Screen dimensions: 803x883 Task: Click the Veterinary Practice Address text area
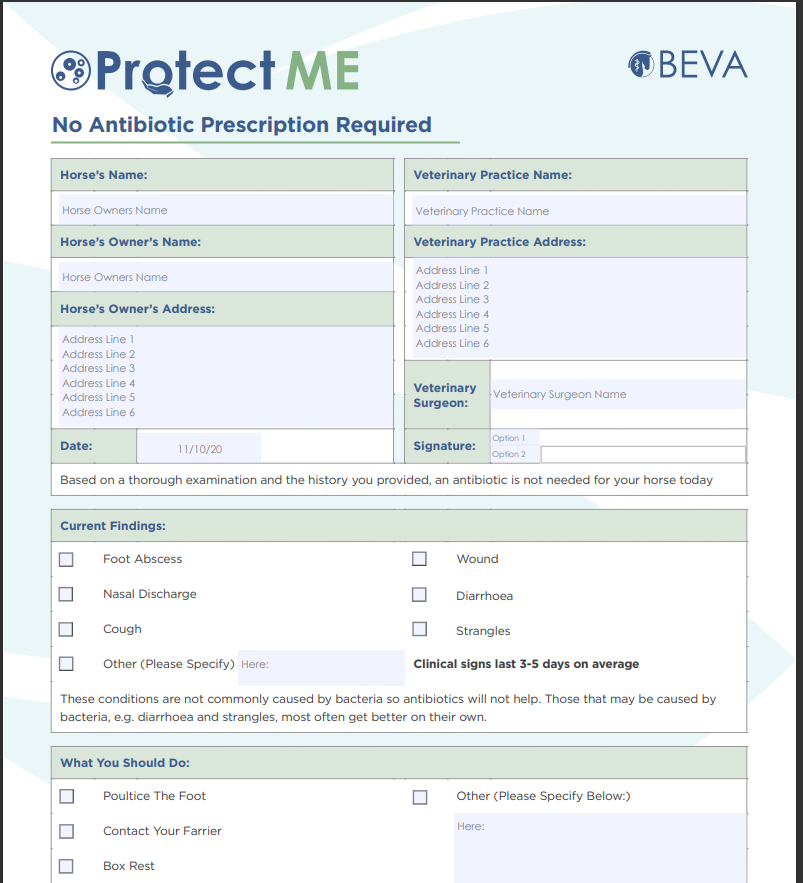(x=580, y=307)
